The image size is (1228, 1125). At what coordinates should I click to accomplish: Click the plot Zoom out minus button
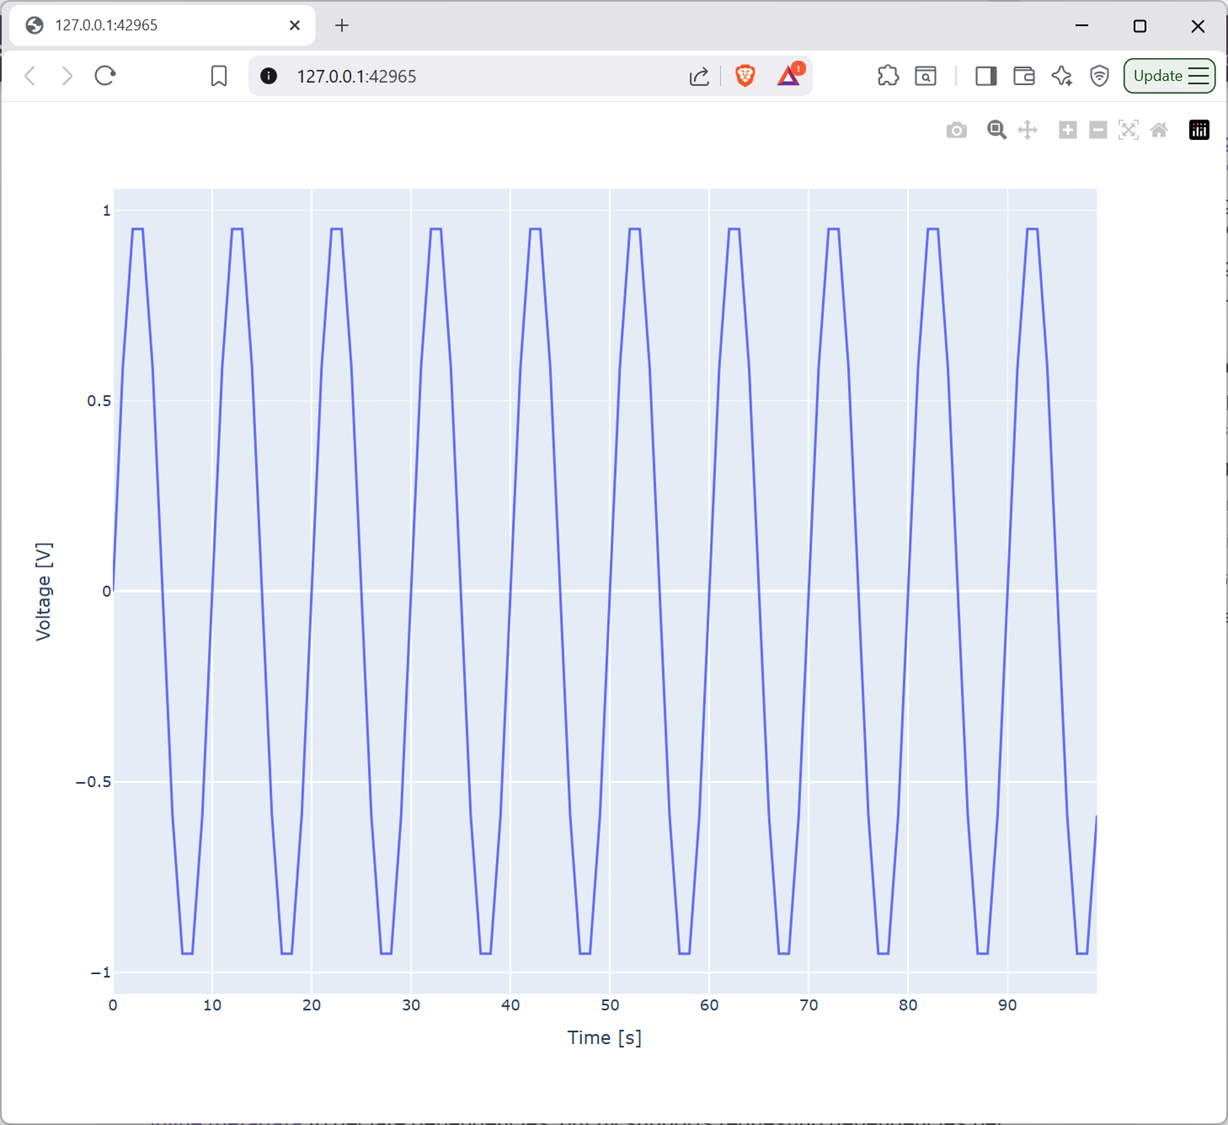[1098, 130]
